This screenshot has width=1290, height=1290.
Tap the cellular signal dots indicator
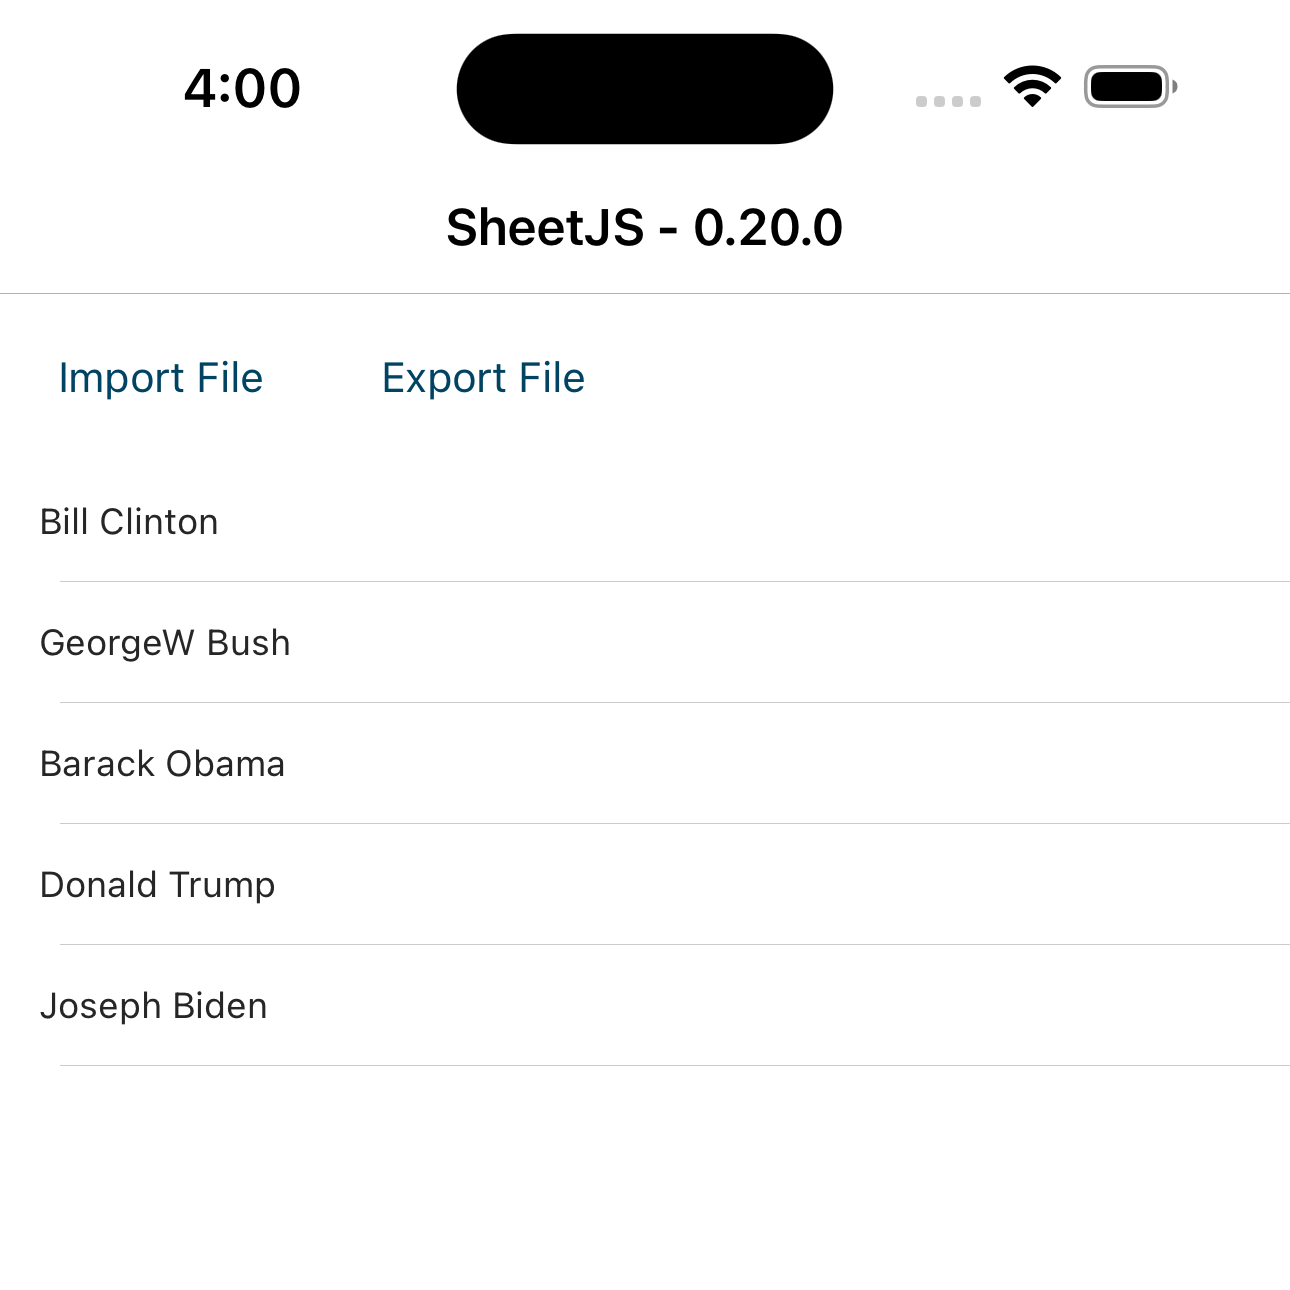click(x=948, y=101)
